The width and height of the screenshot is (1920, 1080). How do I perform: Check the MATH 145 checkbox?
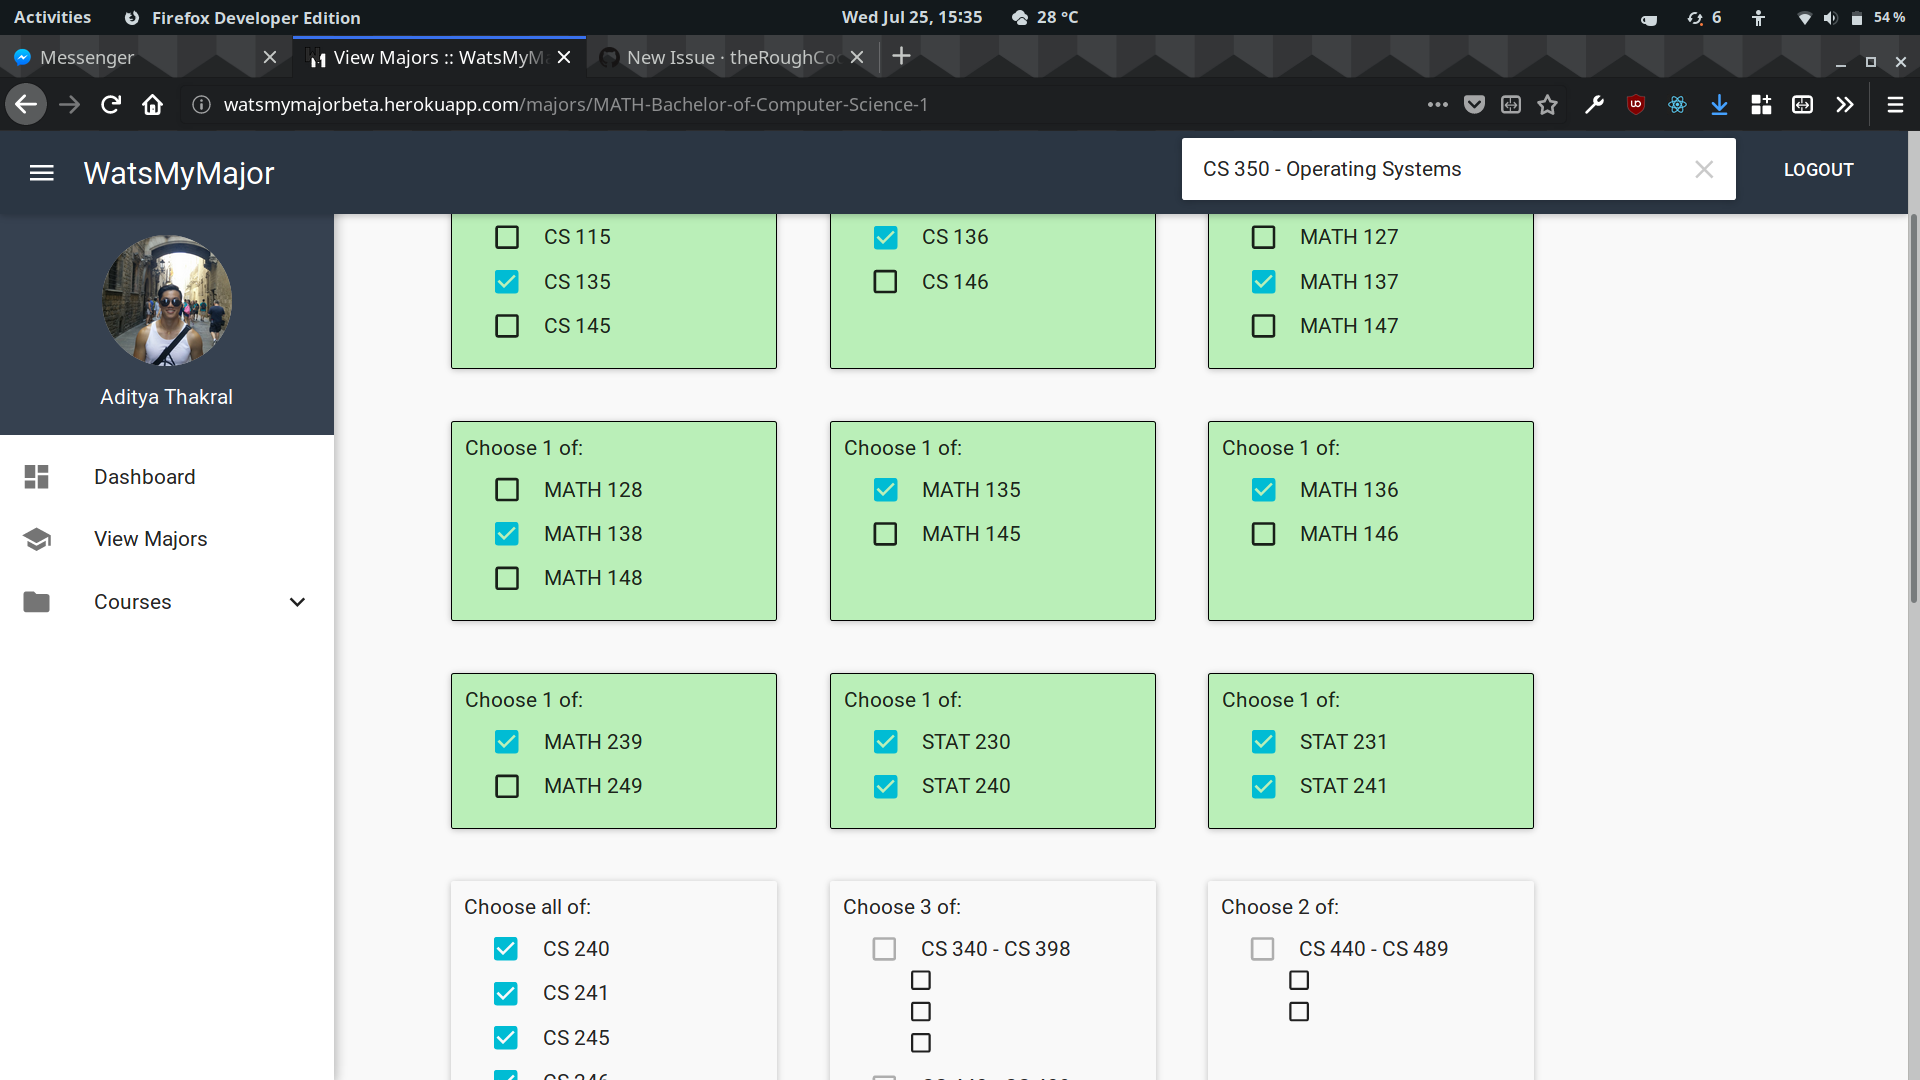click(x=885, y=533)
